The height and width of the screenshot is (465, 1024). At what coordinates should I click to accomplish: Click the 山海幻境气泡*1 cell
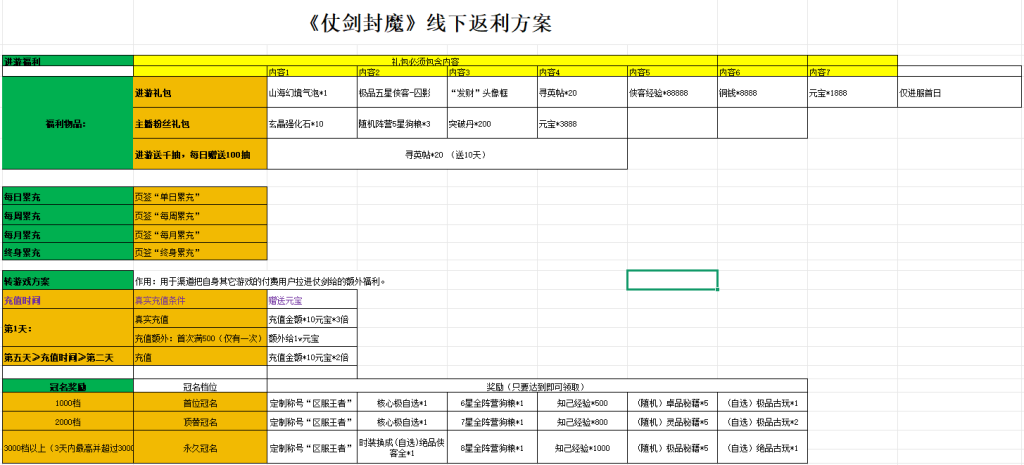pyautogui.click(x=312, y=93)
